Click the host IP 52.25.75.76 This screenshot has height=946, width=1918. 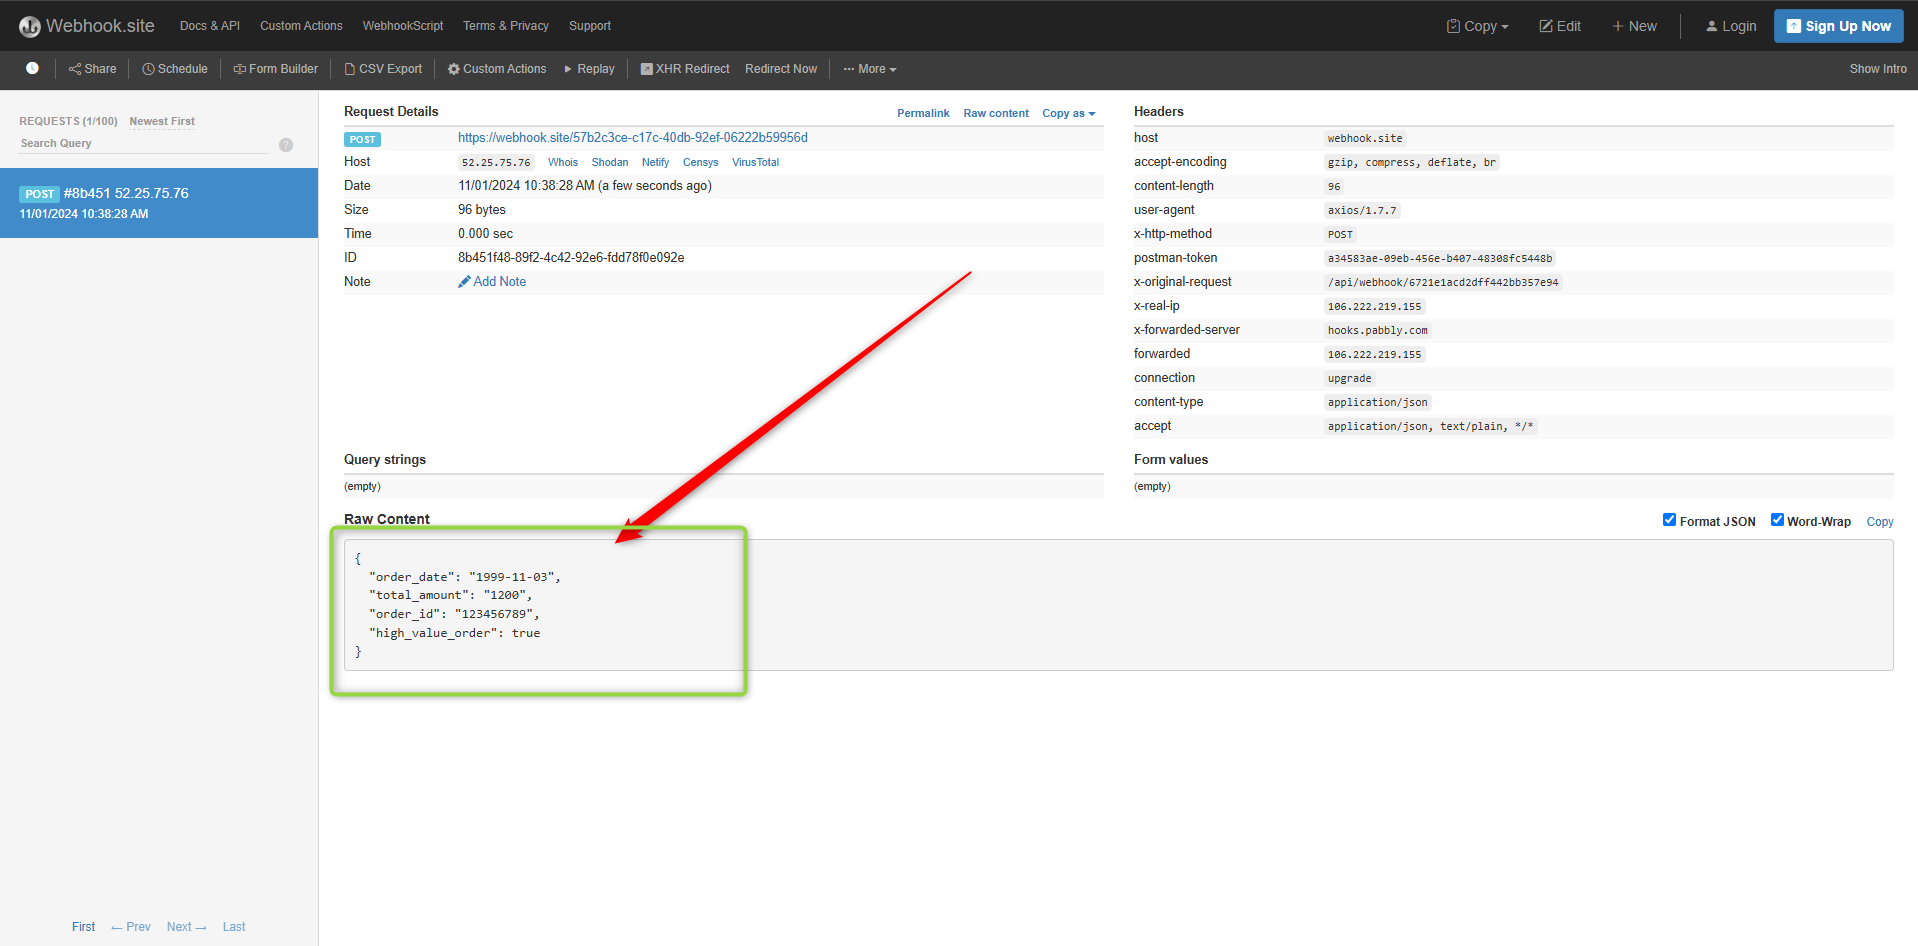pyautogui.click(x=496, y=162)
